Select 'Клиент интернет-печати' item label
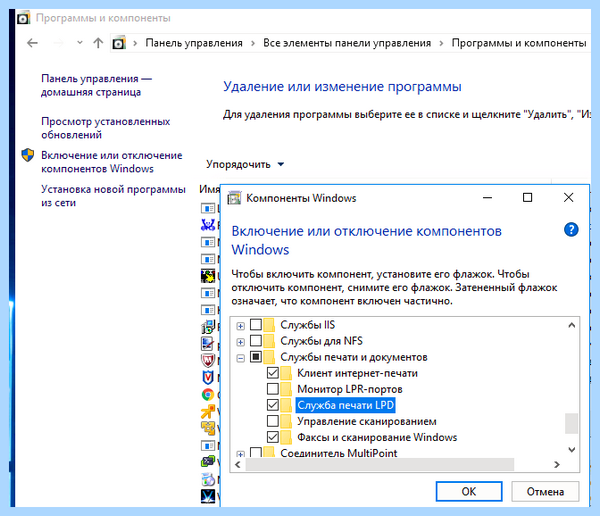The width and height of the screenshot is (600, 516). [357, 373]
